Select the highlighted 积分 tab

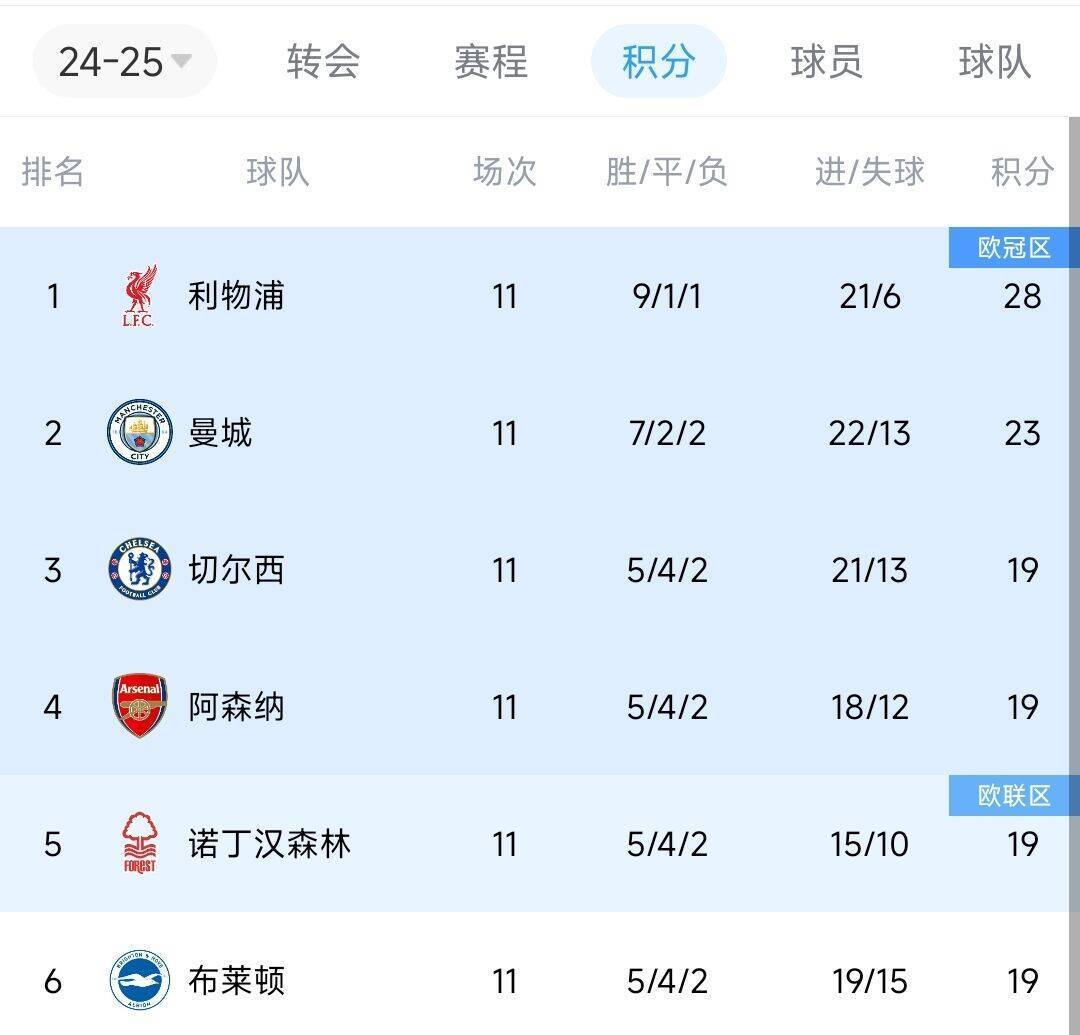(658, 61)
